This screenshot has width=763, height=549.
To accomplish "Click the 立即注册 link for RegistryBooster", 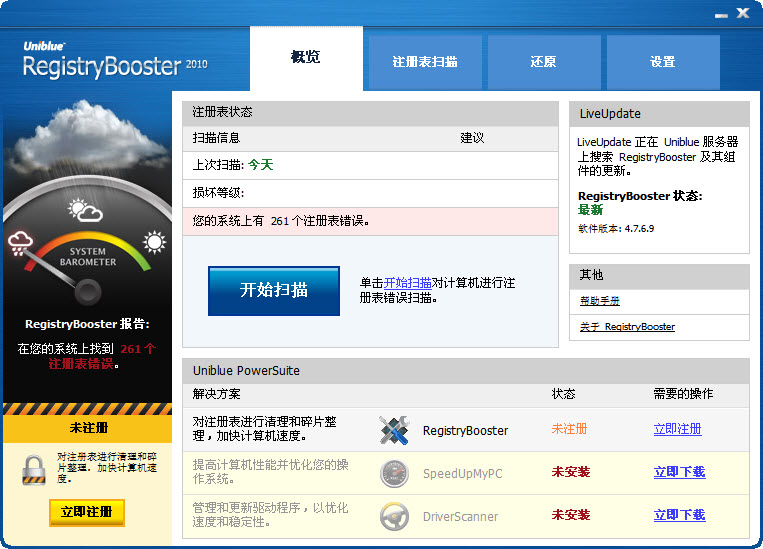I will click(x=677, y=429).
